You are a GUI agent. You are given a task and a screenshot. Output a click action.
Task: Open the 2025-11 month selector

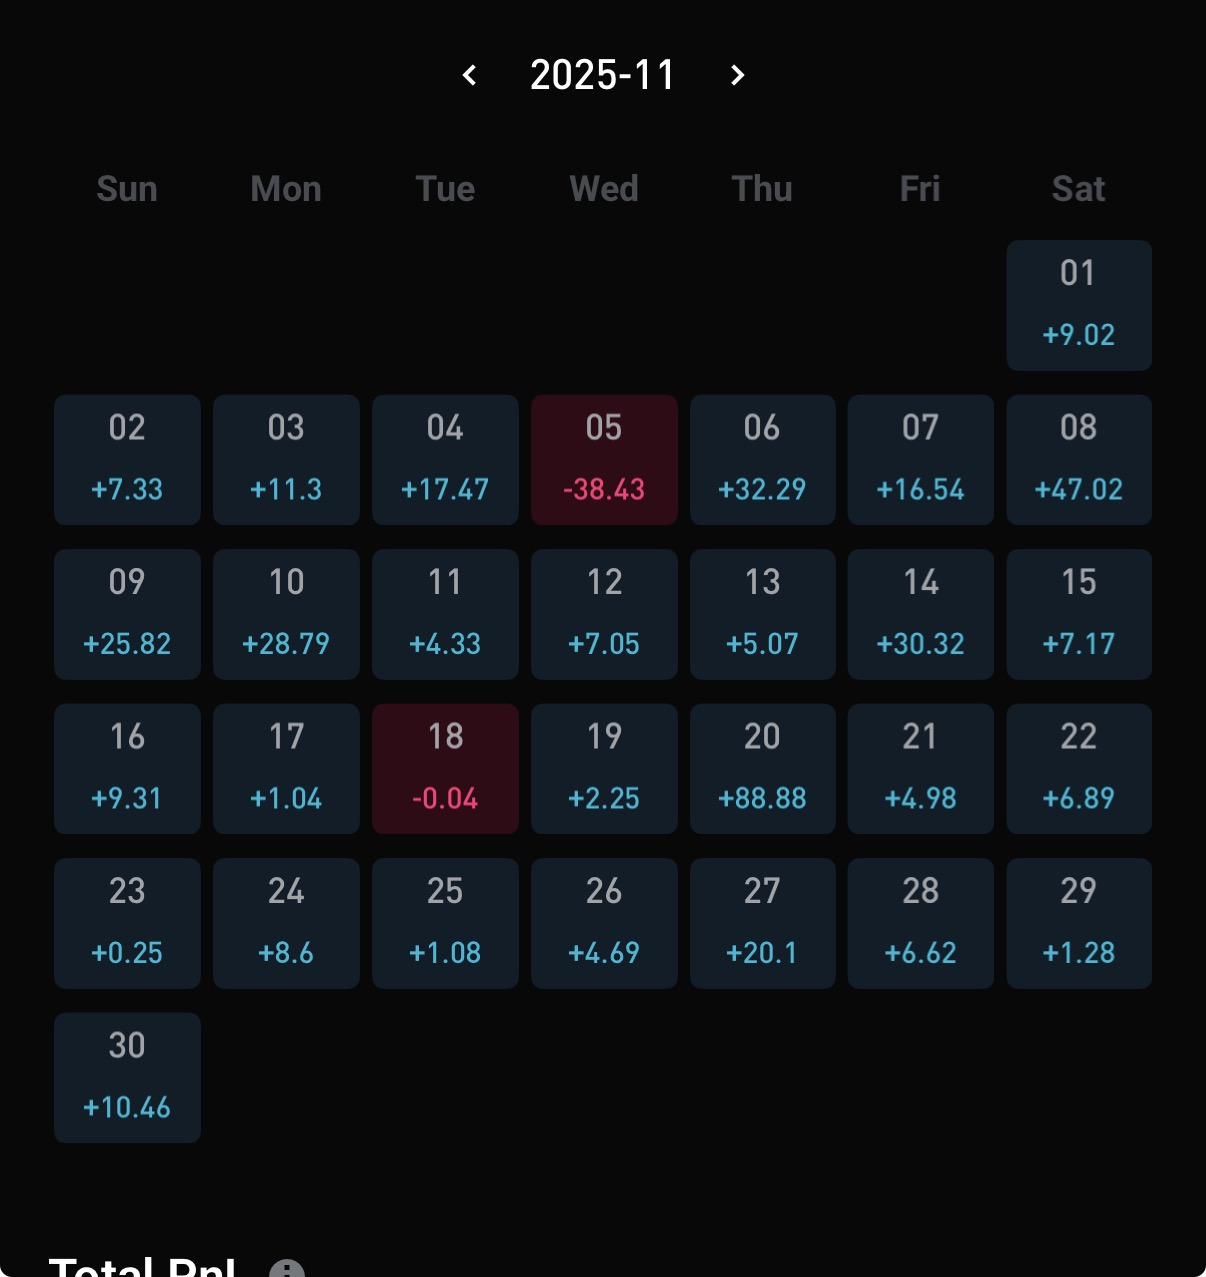(603, 75)
